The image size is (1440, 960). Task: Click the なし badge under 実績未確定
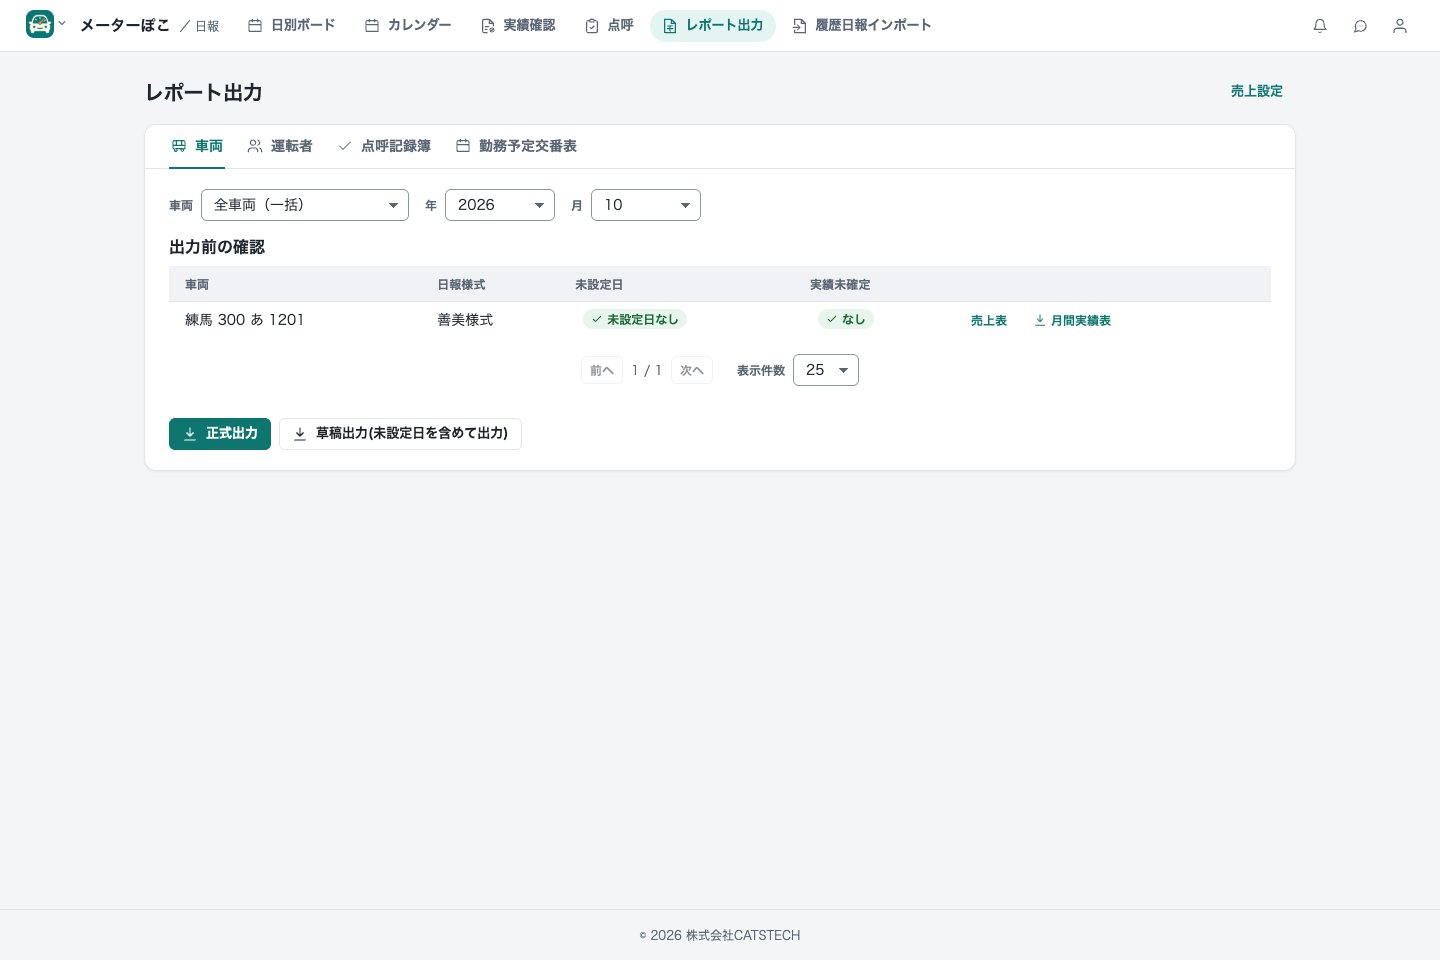click(x=846, y=320)
